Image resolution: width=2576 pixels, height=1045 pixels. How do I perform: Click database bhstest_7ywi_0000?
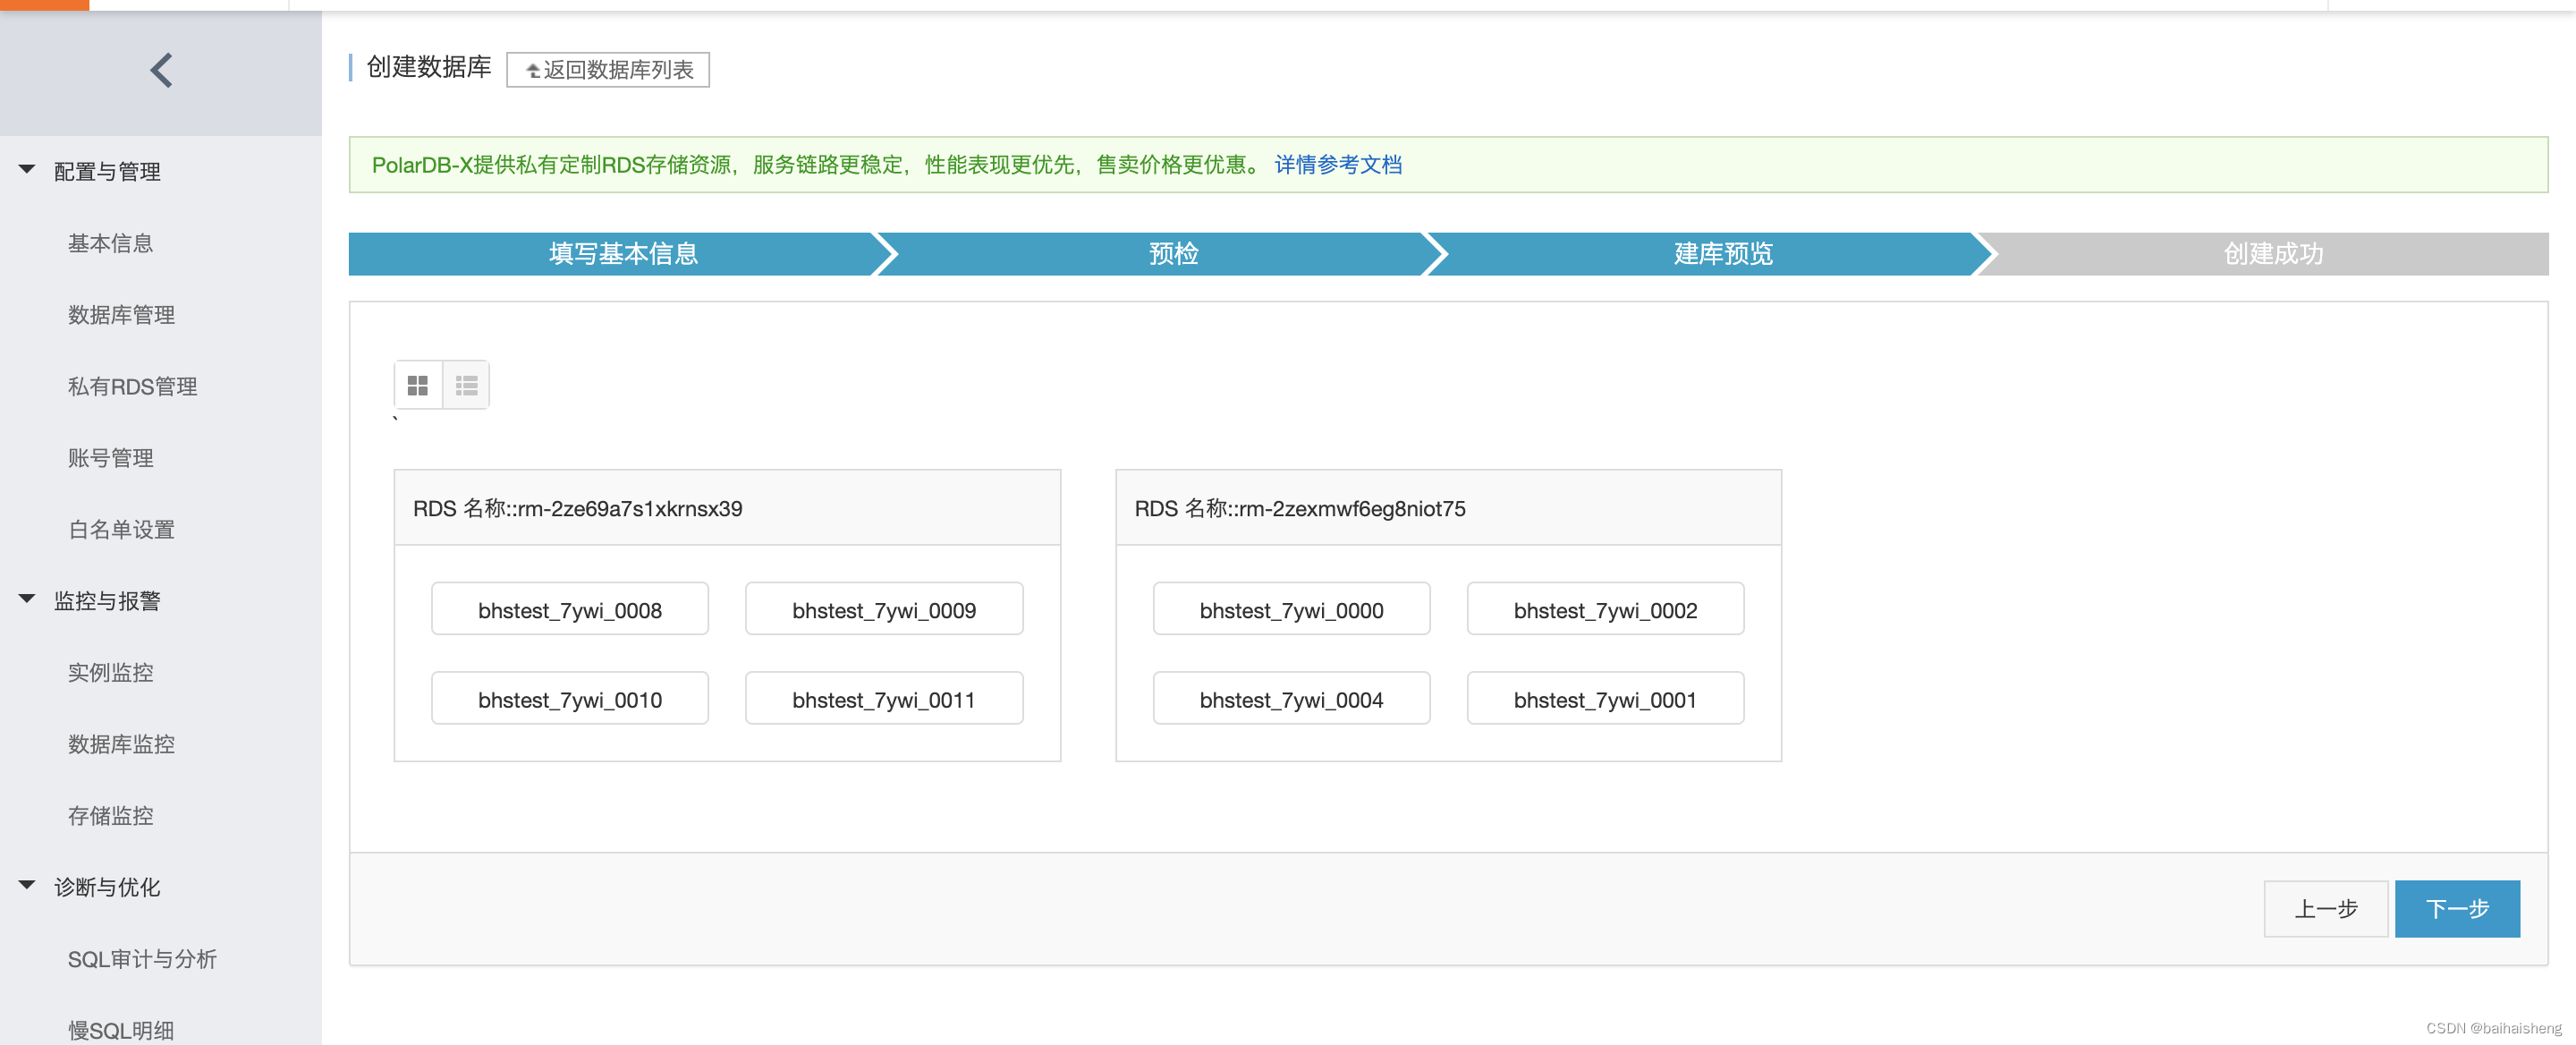point(1291,609)
